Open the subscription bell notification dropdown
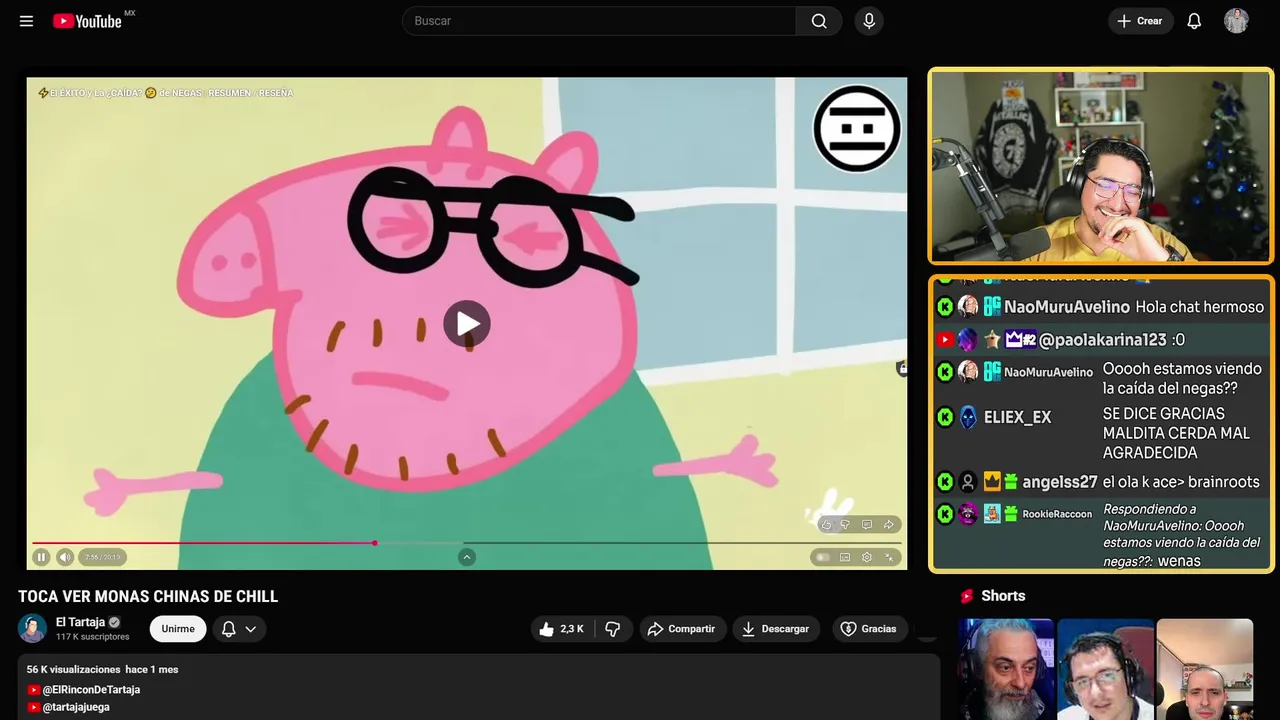Viewport: 1280px width, 720px height. (239, 629)
